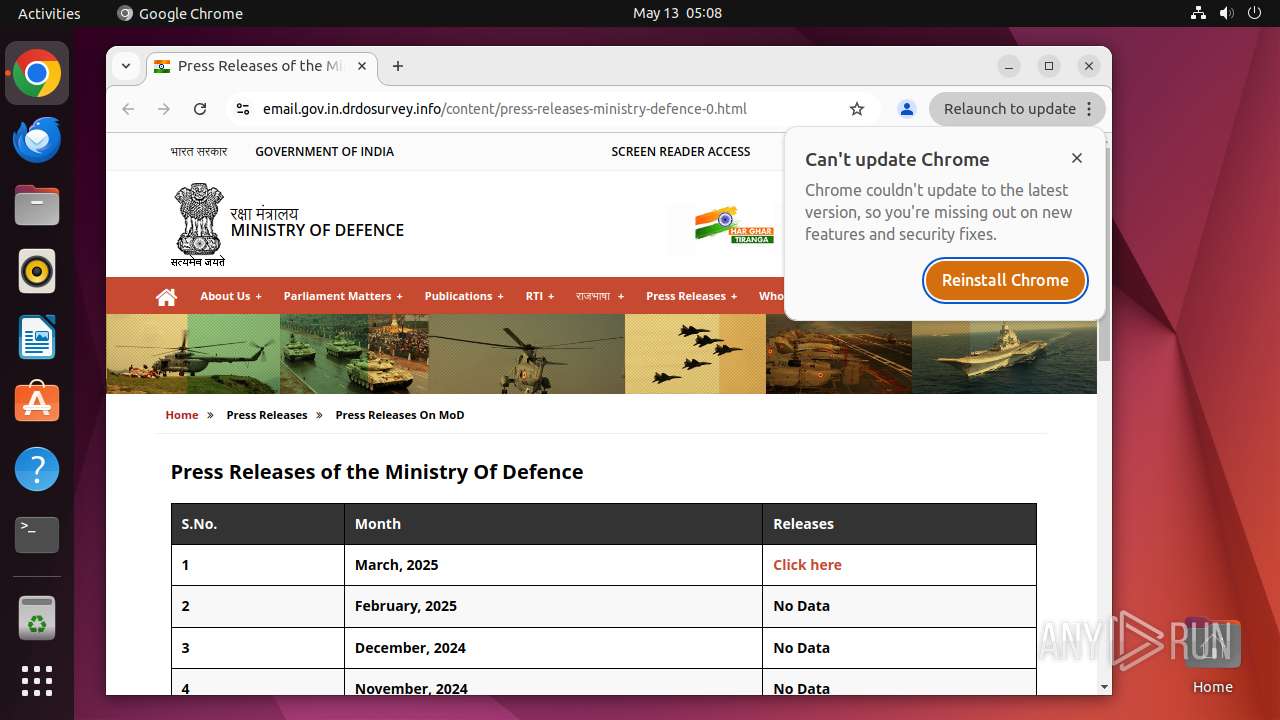The image size is (1280, 720).
Task: Open the Files manager in the dock
Action: (37, 206)
